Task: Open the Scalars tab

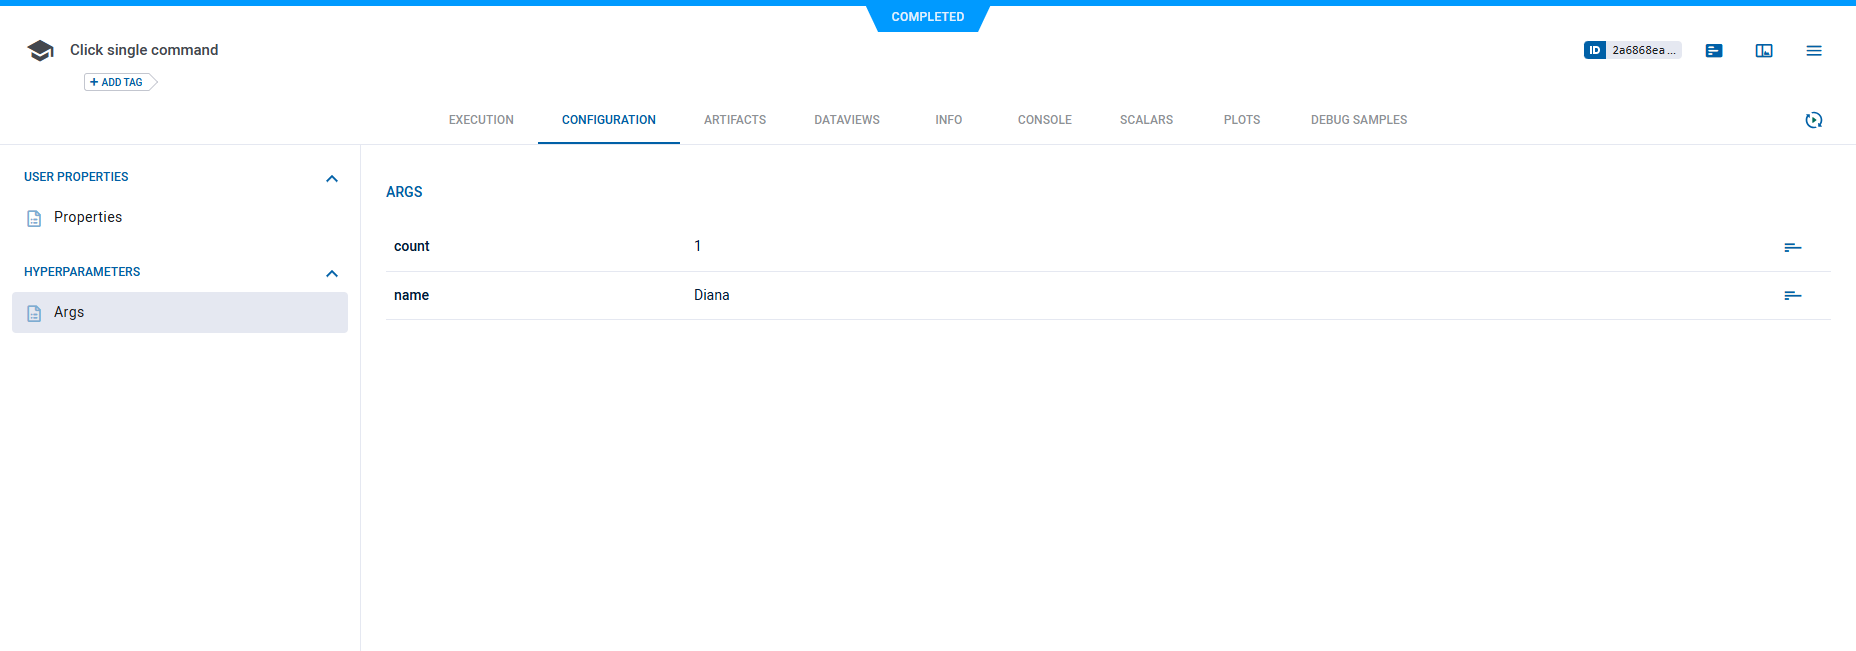Action: click(1146, 120)
